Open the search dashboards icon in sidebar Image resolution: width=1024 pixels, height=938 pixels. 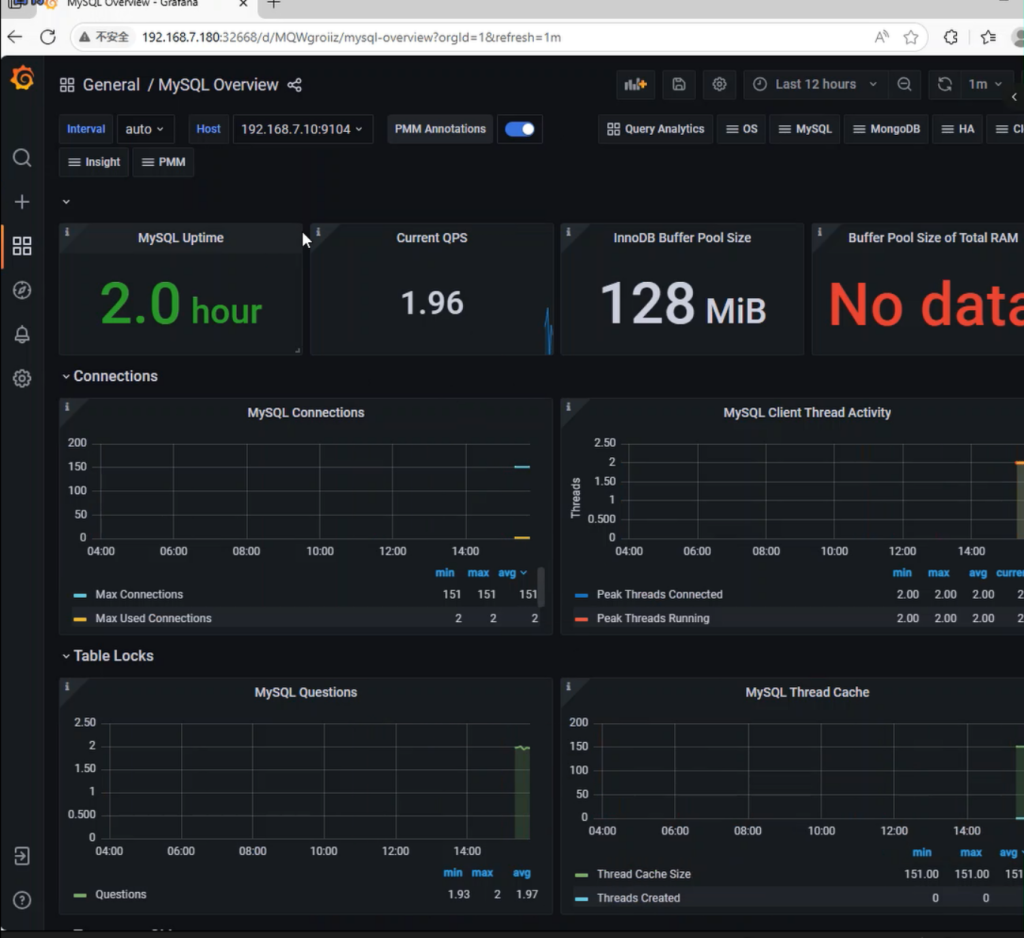pyautogui.click(x=22, y=158)
